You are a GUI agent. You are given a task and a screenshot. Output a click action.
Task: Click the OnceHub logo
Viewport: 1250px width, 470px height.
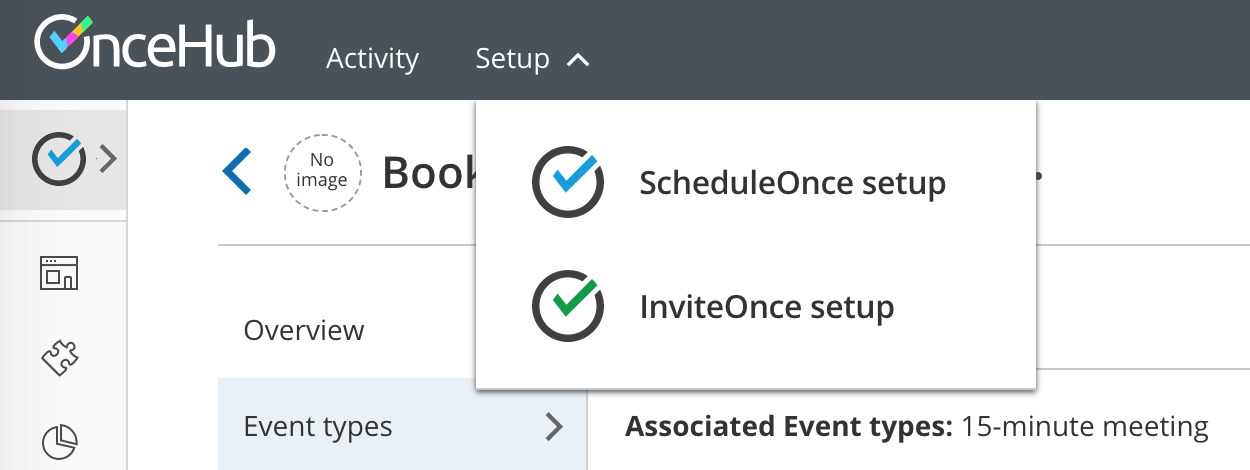(155, 45)
